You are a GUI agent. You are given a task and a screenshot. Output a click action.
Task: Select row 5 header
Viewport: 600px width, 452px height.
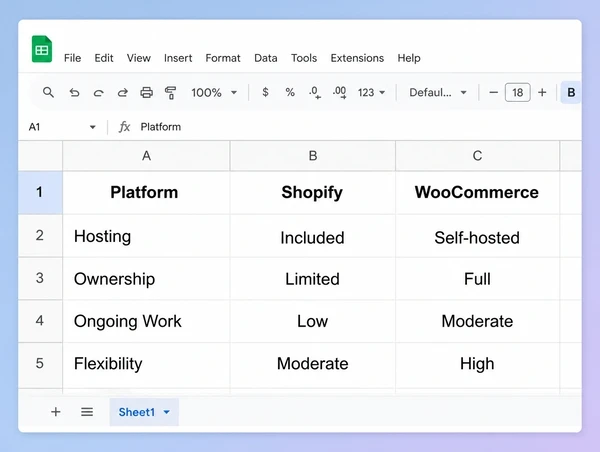(x=40, y=364)
